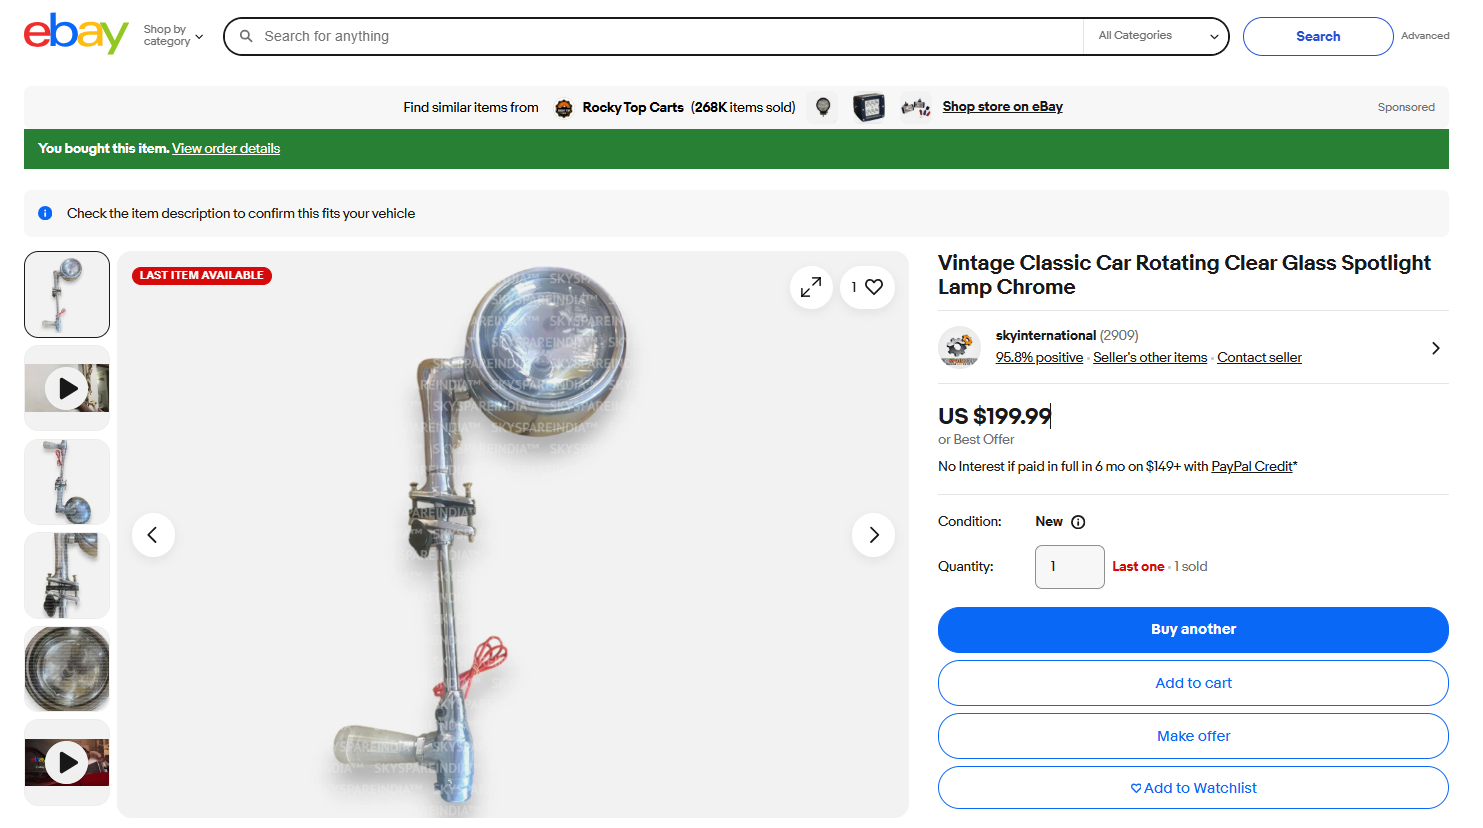This screenshot has height=828, width=1483.
Task: Go back to the previous product image
Action: coord(153,535)
